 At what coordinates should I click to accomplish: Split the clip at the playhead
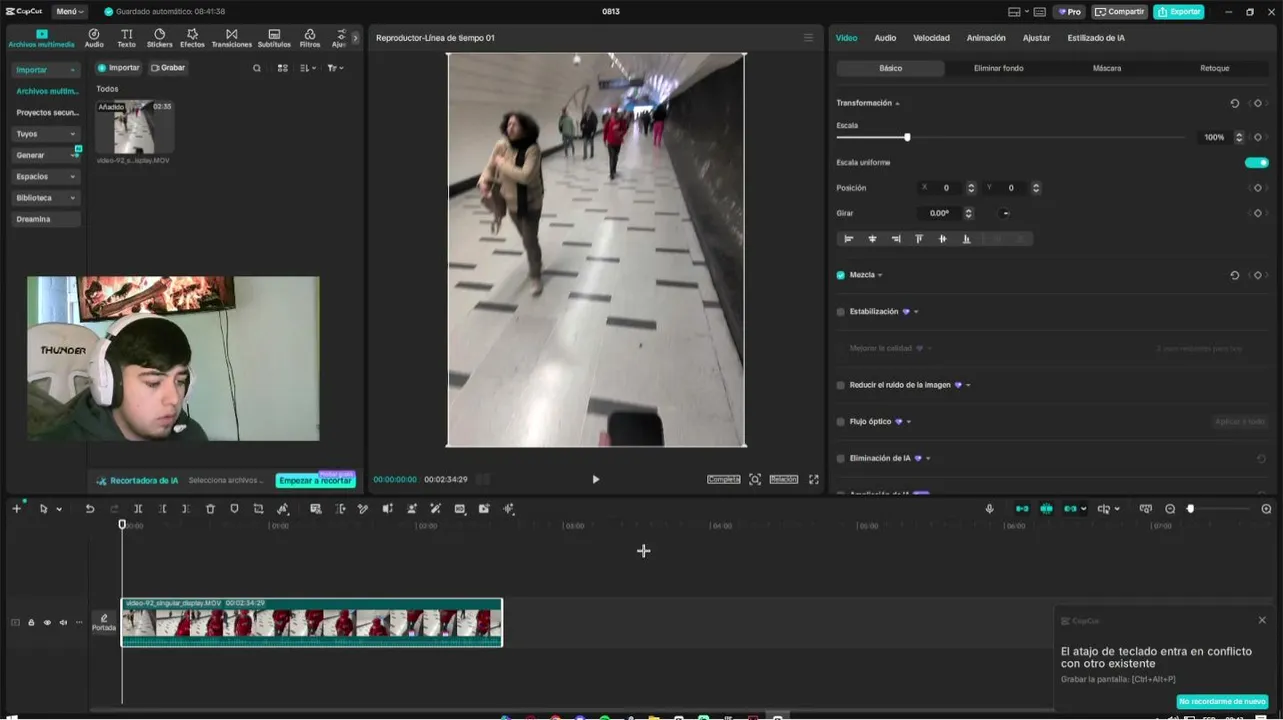point(138,509)
